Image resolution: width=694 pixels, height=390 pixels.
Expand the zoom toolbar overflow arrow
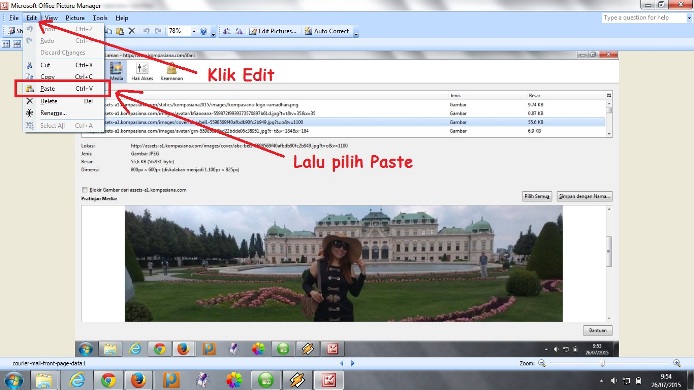pos(213,32)
